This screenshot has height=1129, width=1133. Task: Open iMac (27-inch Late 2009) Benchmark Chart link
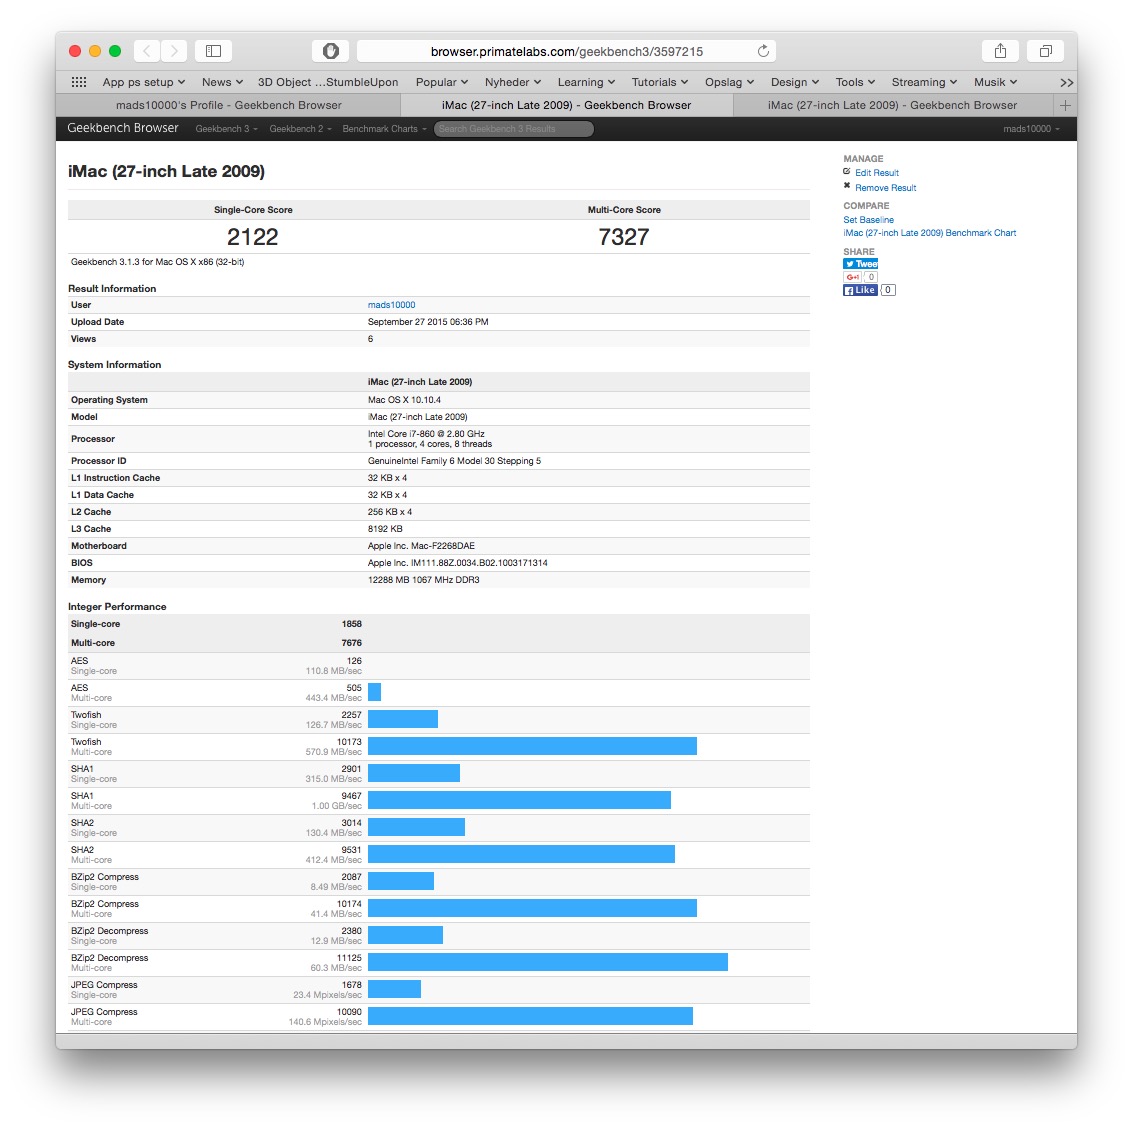(x=929, y=233)
